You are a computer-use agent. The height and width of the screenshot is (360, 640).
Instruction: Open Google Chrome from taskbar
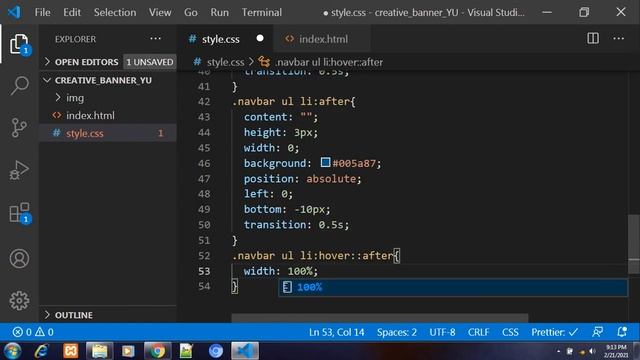(x=157, y=351)
